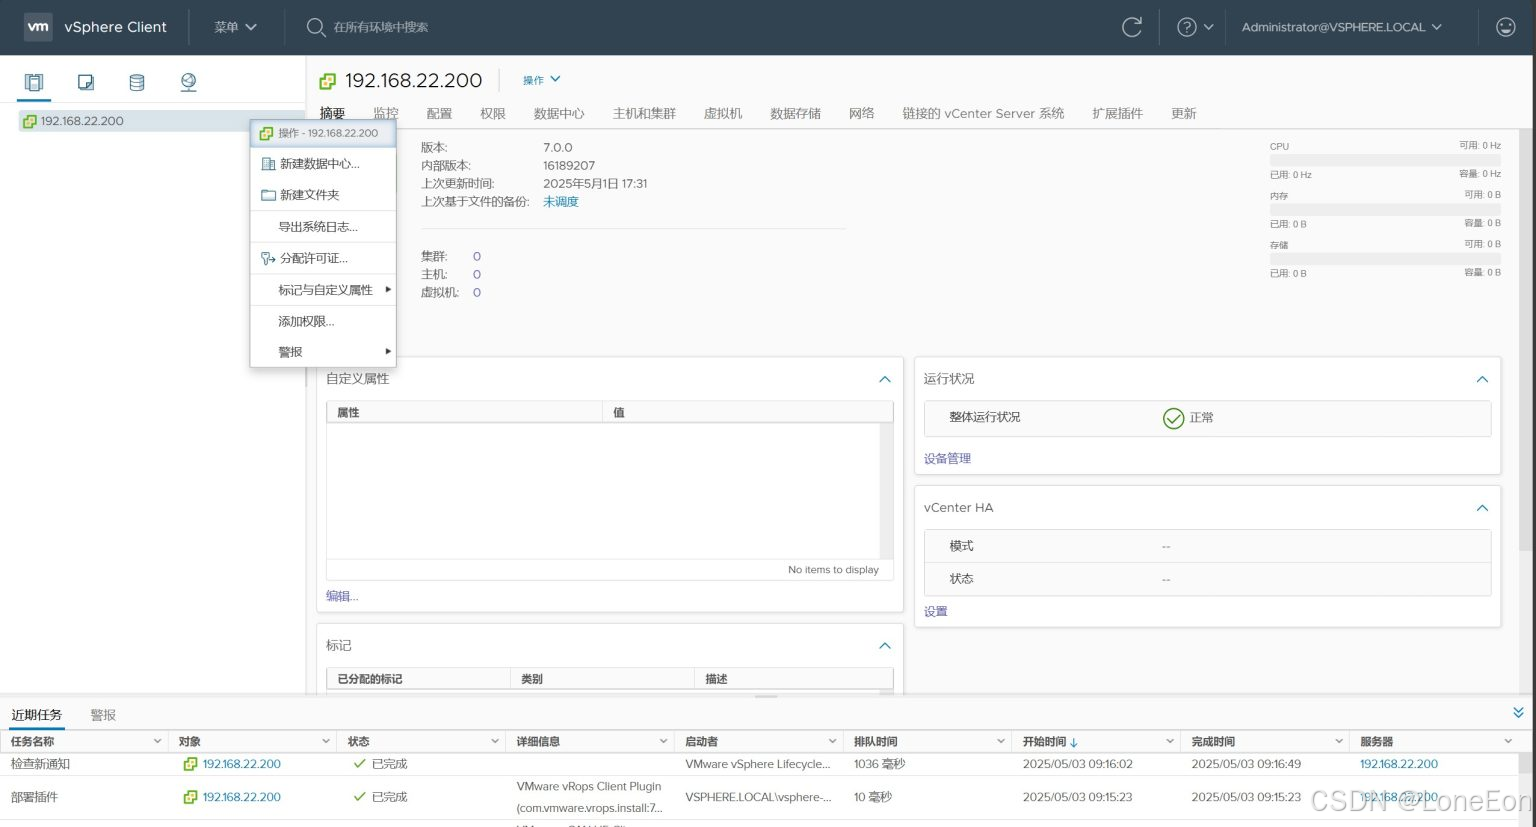
Task: Choose 新建数据中心... from context menu
Action: click(x=323, y=164)
